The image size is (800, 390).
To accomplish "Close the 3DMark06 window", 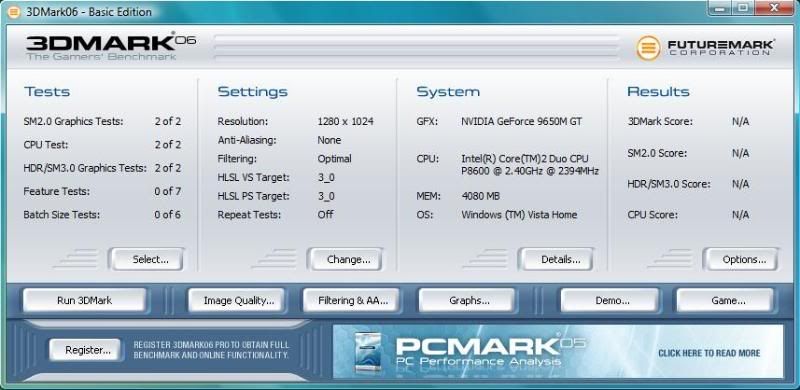I will [x=774, y=7].
